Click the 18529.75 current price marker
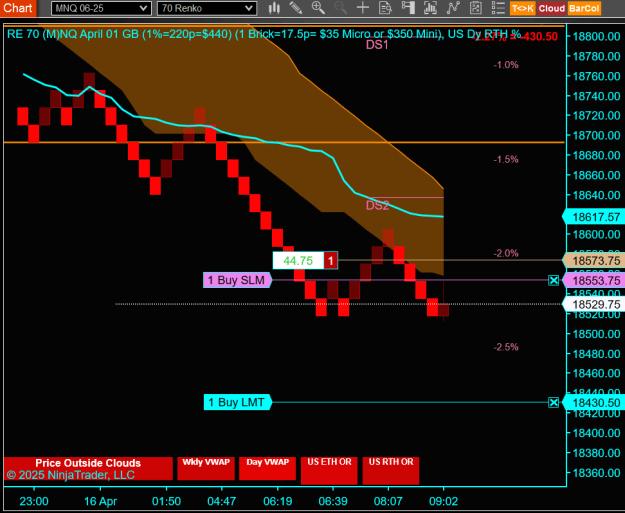Screen dimensions: 625x513 pyautogui.click(x=594, y=305)
